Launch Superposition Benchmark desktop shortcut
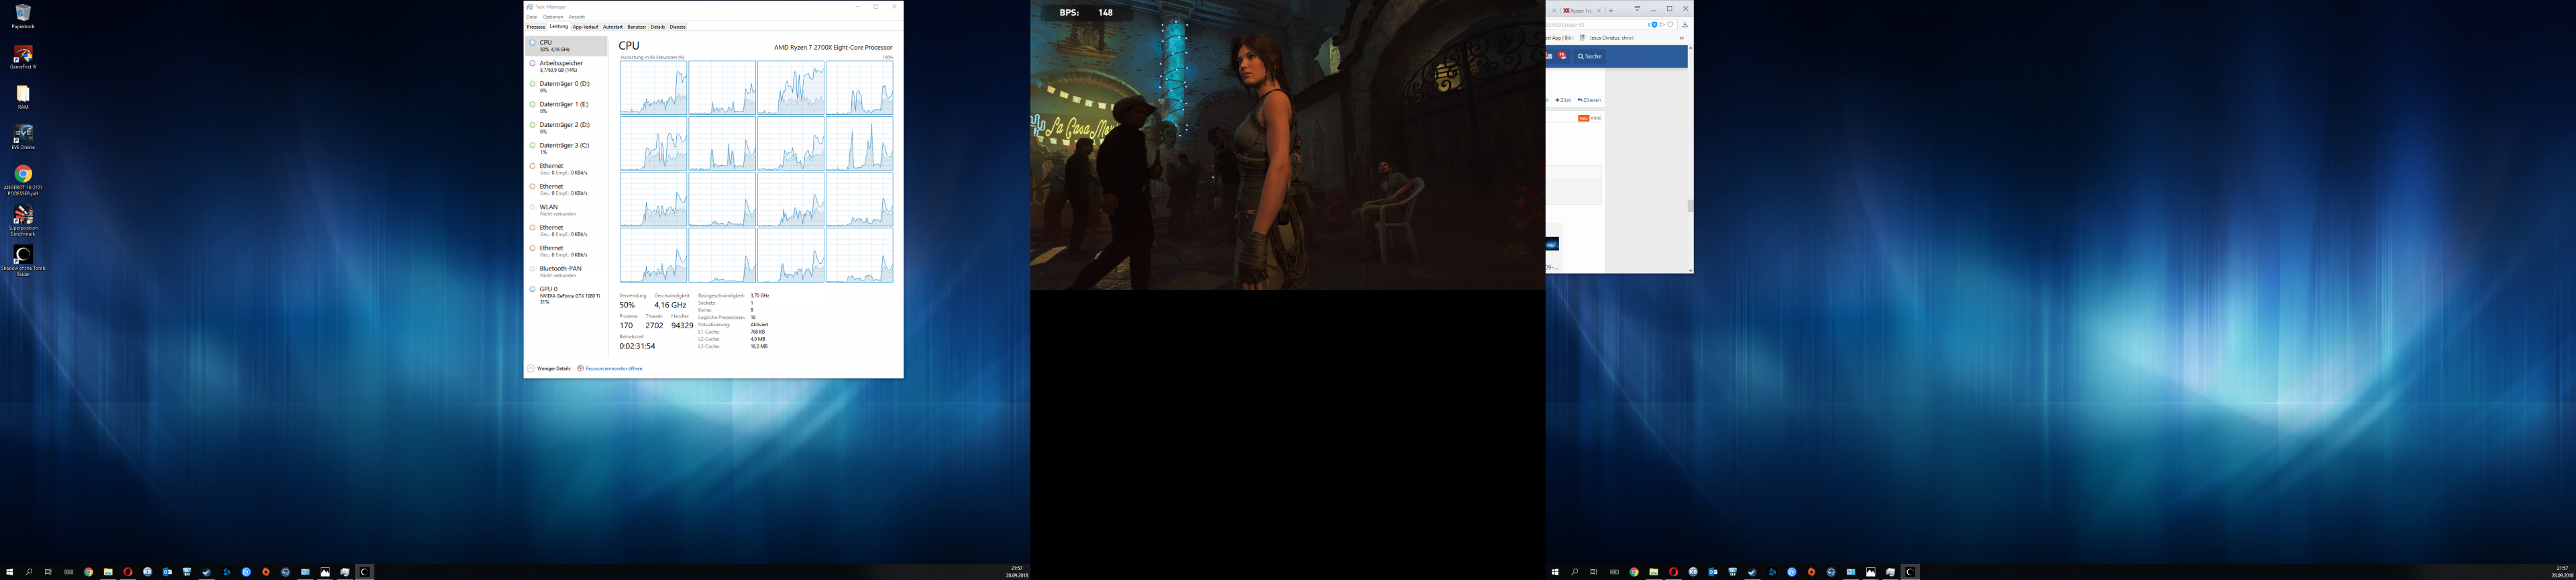Screen dimensions: 2576x580 23,220
